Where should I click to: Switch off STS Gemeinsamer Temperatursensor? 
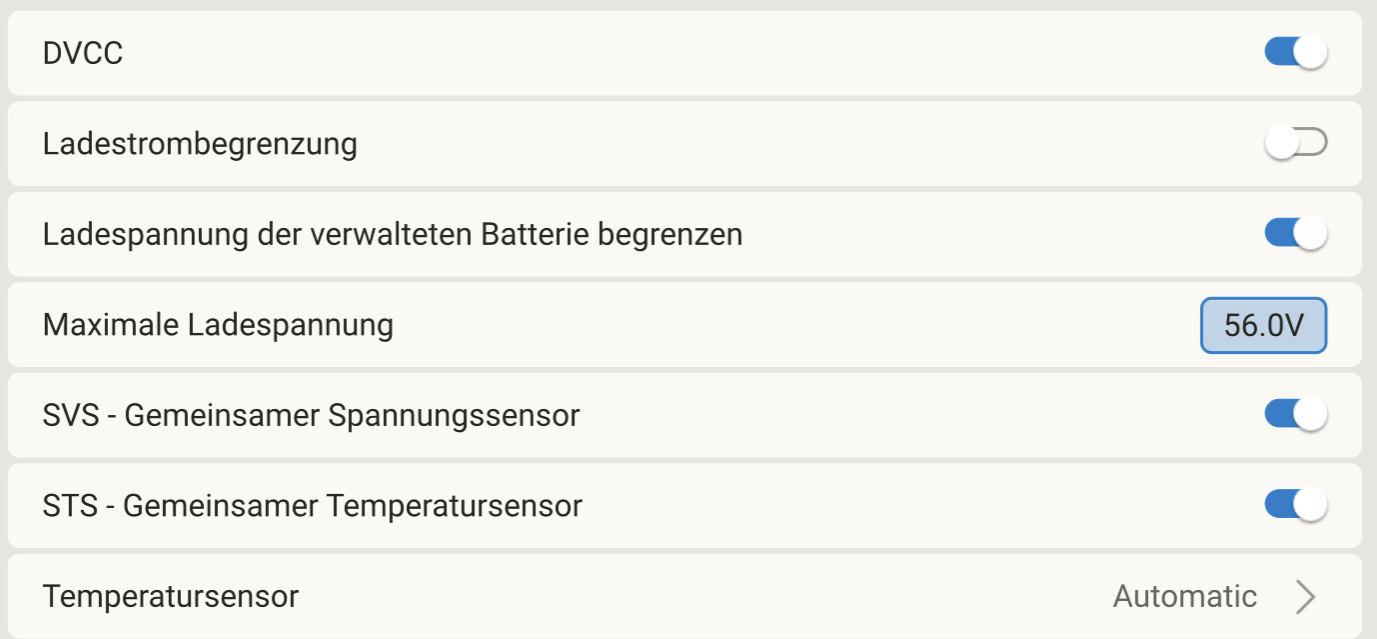(x=1295, y=505)
